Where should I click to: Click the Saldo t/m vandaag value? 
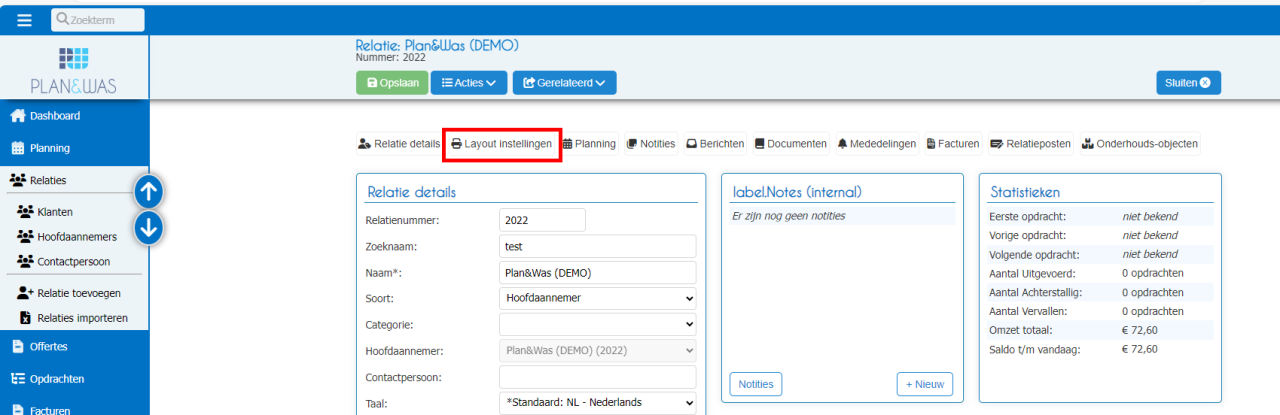point(1140,349)
